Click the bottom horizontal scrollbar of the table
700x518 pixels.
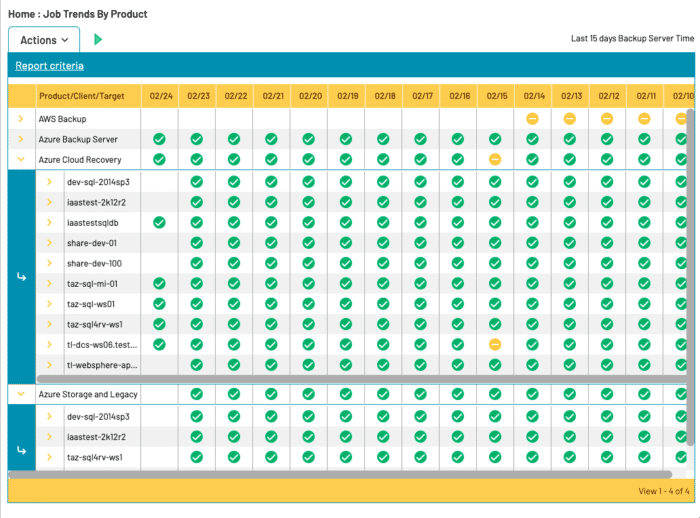340,474
